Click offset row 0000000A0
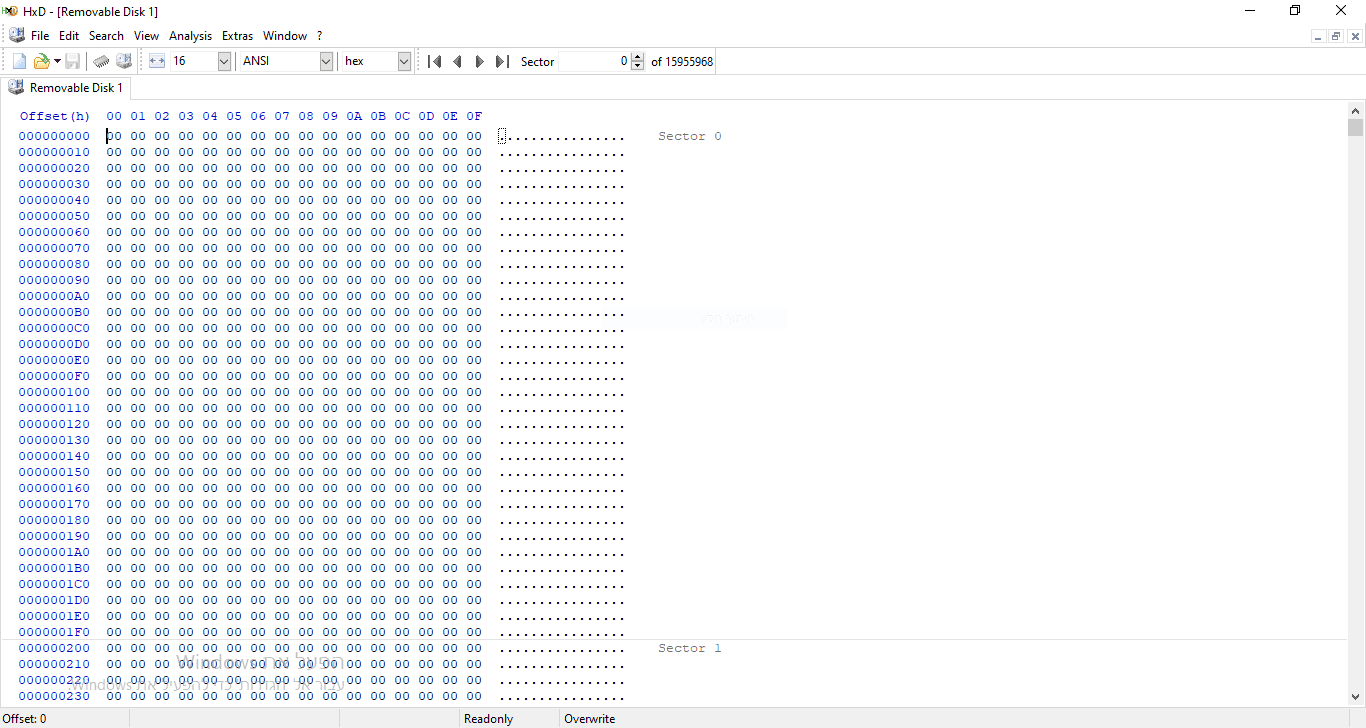The height and width of the screenshot is (728, 1366). [54, 296]
